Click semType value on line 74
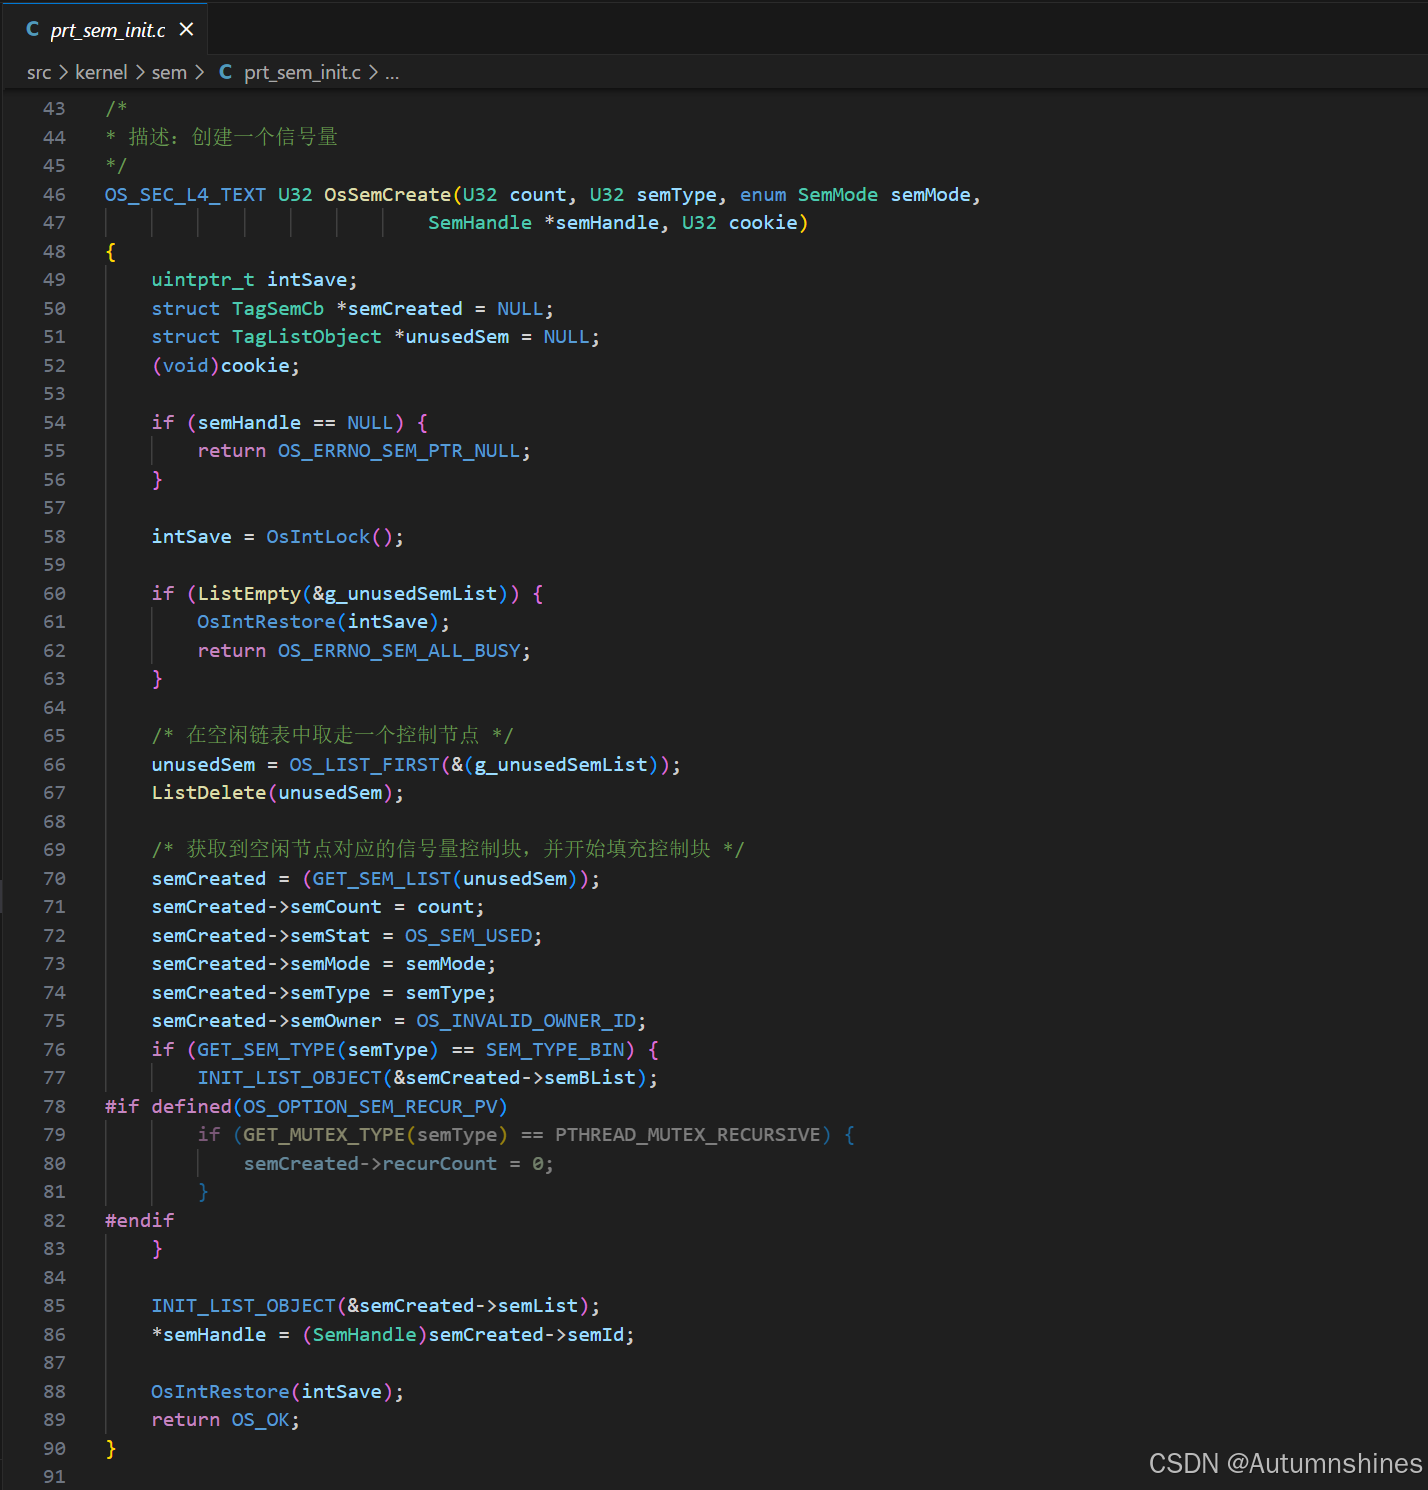Image resolution: width=1428 pixels, height=1490 pixels. pos(445,993)
